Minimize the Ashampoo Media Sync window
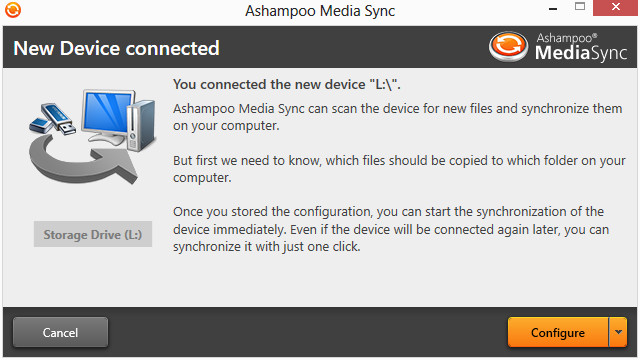 [553, 8]
